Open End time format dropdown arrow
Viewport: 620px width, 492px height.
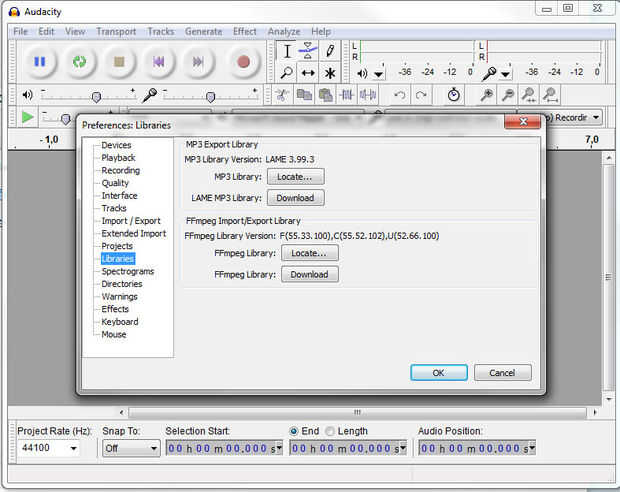[x=403, y=448]
